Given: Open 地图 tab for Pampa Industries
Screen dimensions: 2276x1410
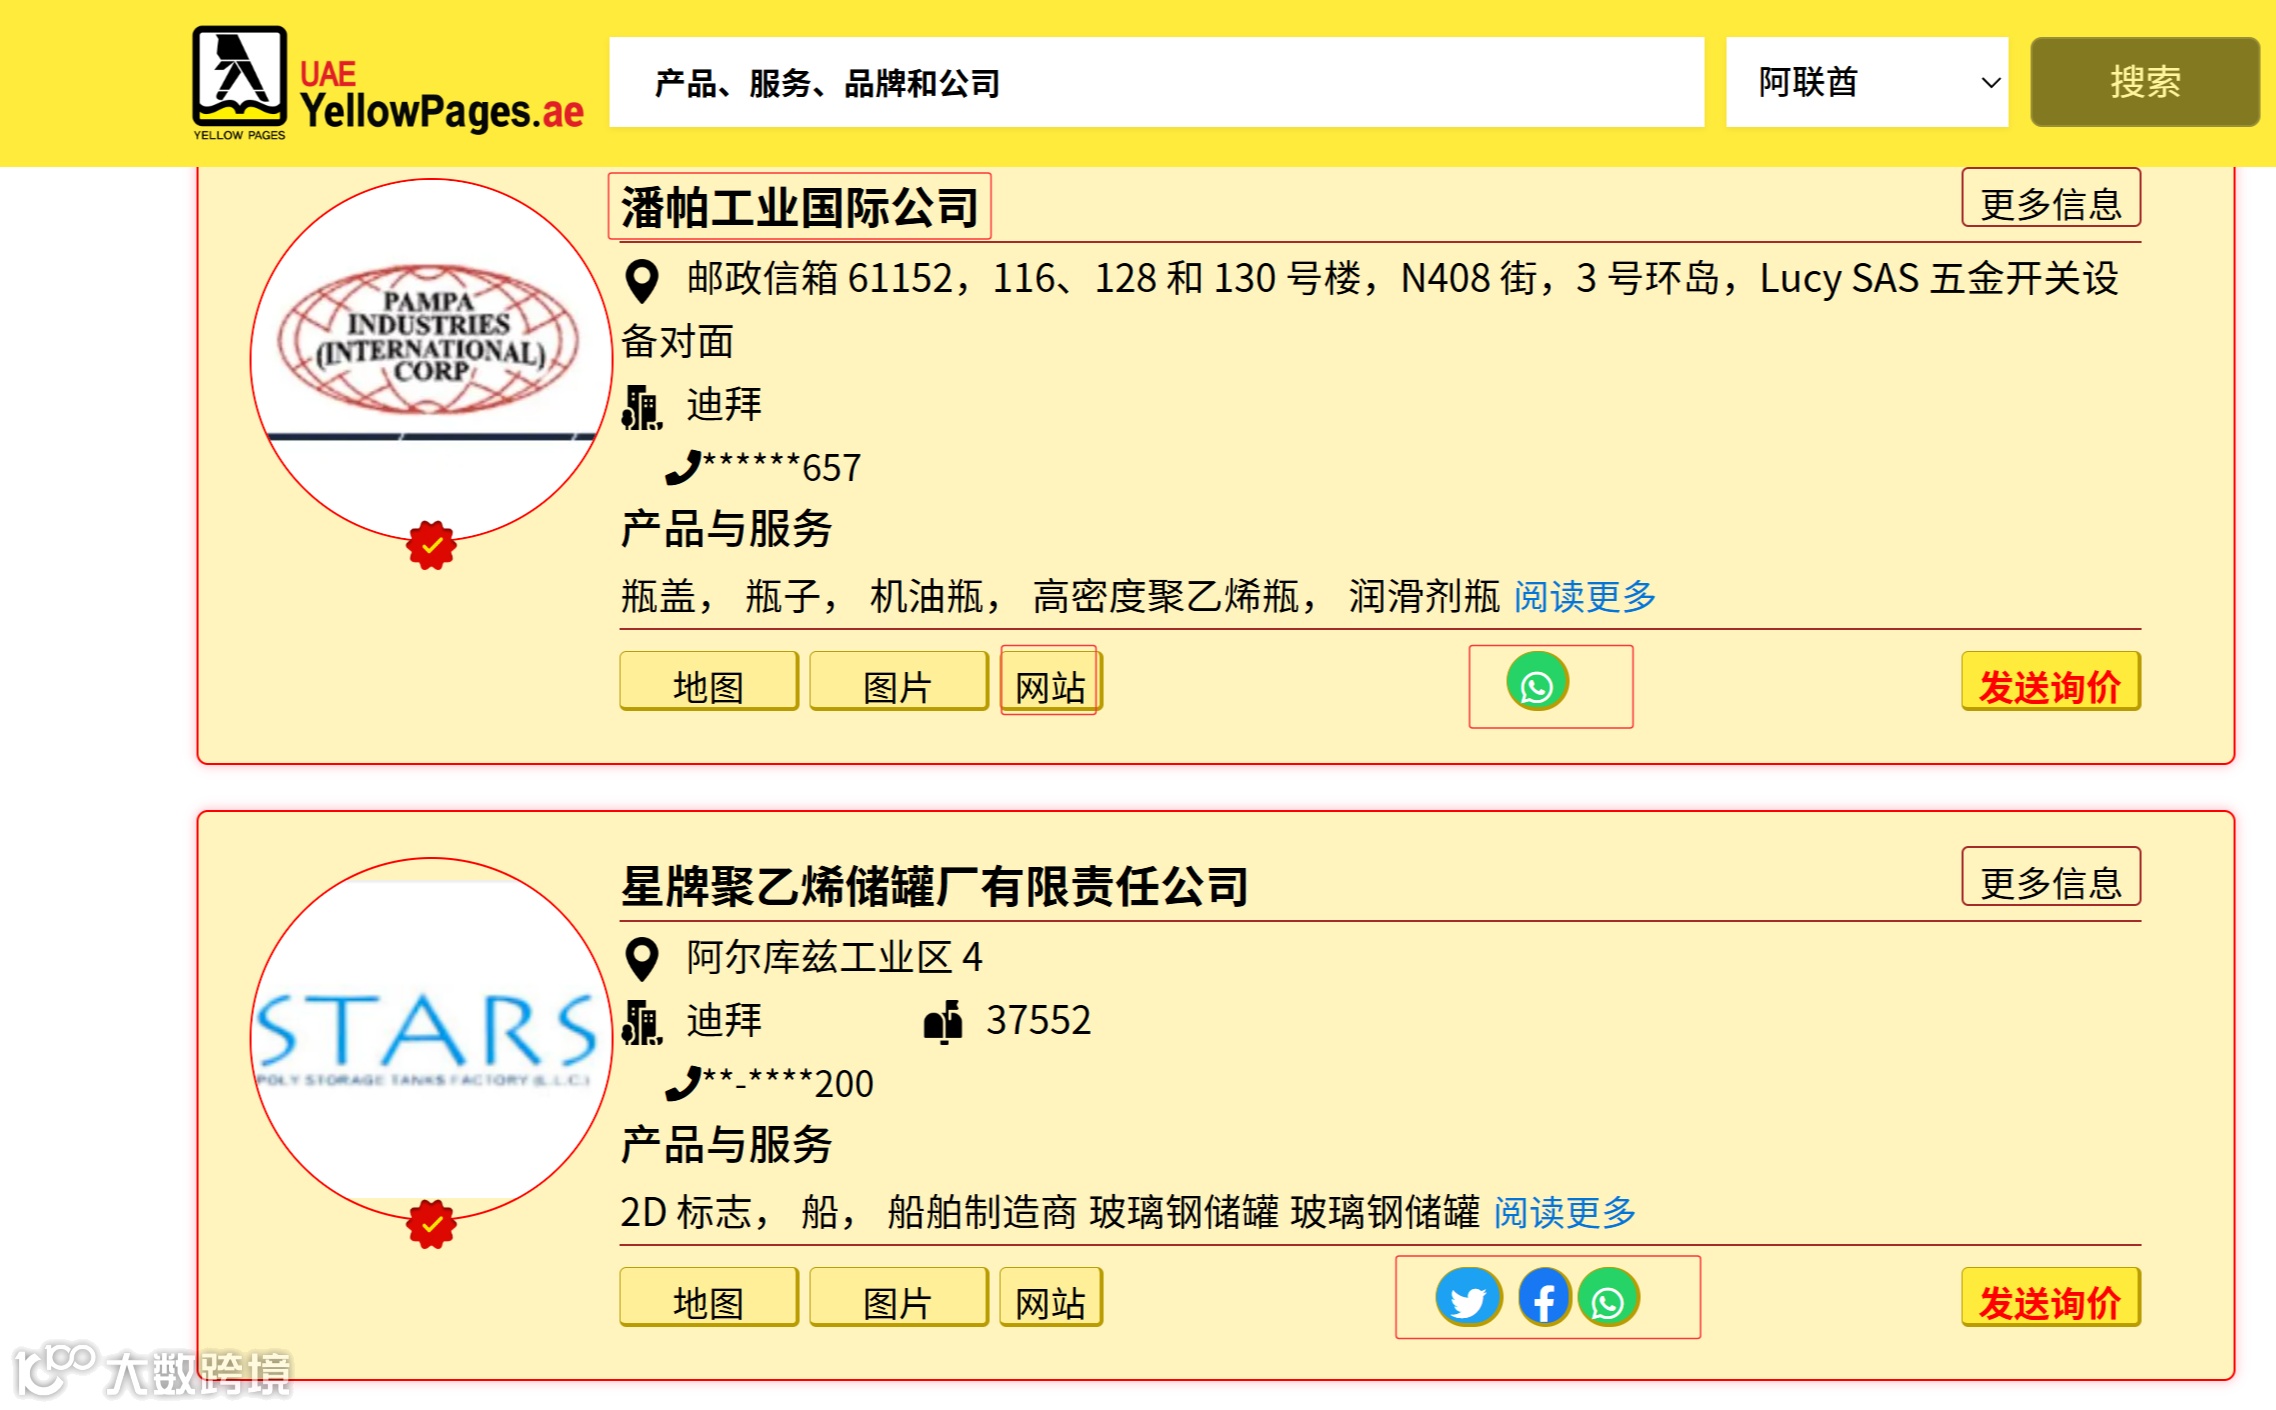Looking at the screenshot, I should pos(708,685).
